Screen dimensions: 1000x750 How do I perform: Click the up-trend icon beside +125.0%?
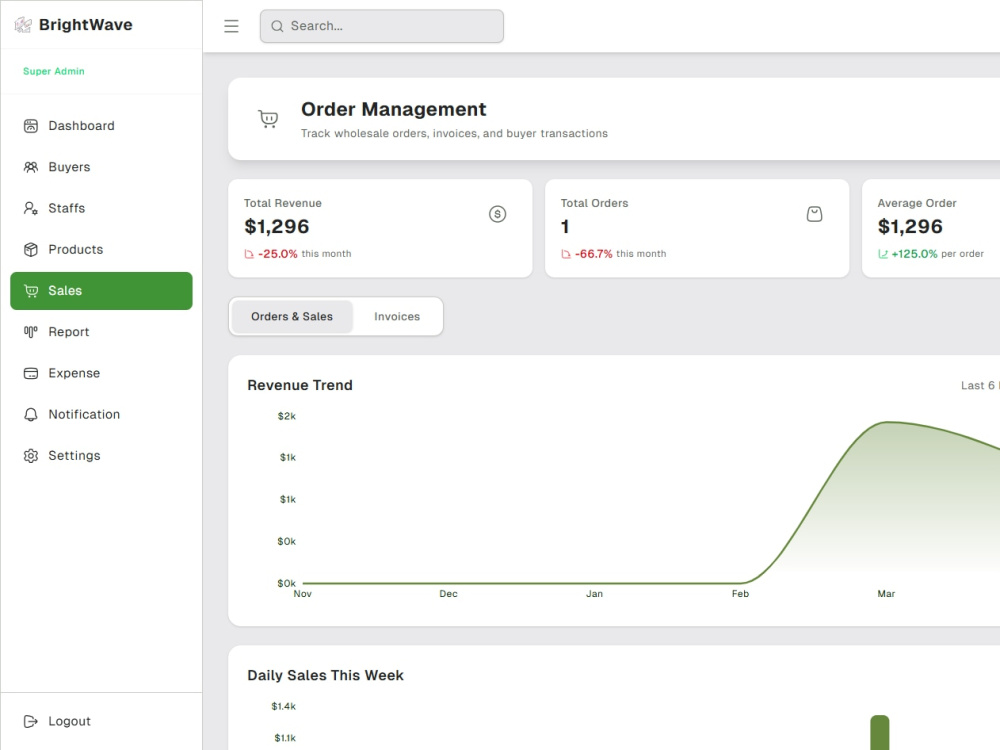click(x=883, y=254)
